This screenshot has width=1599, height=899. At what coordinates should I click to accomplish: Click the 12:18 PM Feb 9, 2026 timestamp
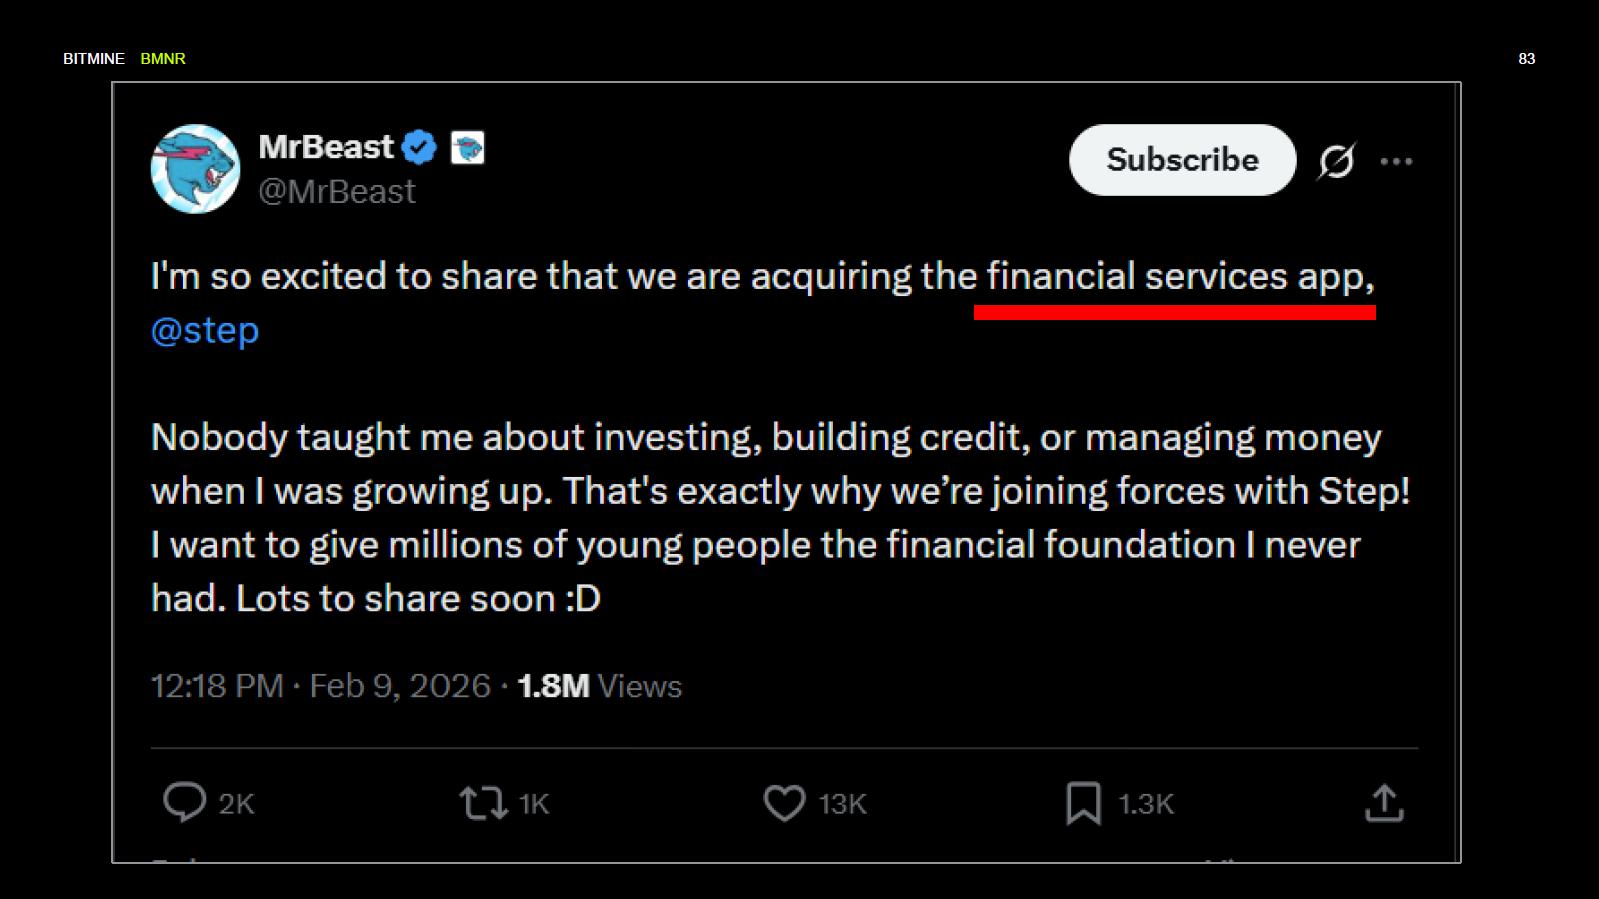(320, 686)
